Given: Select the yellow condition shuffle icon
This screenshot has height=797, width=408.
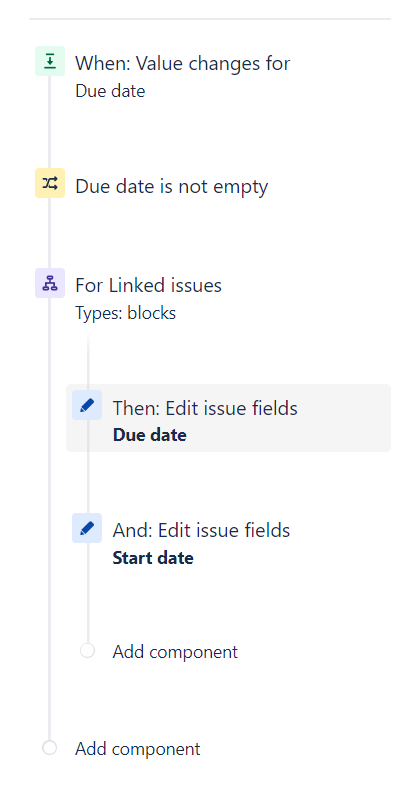Looking at the screenshot, I should point(50,183).
